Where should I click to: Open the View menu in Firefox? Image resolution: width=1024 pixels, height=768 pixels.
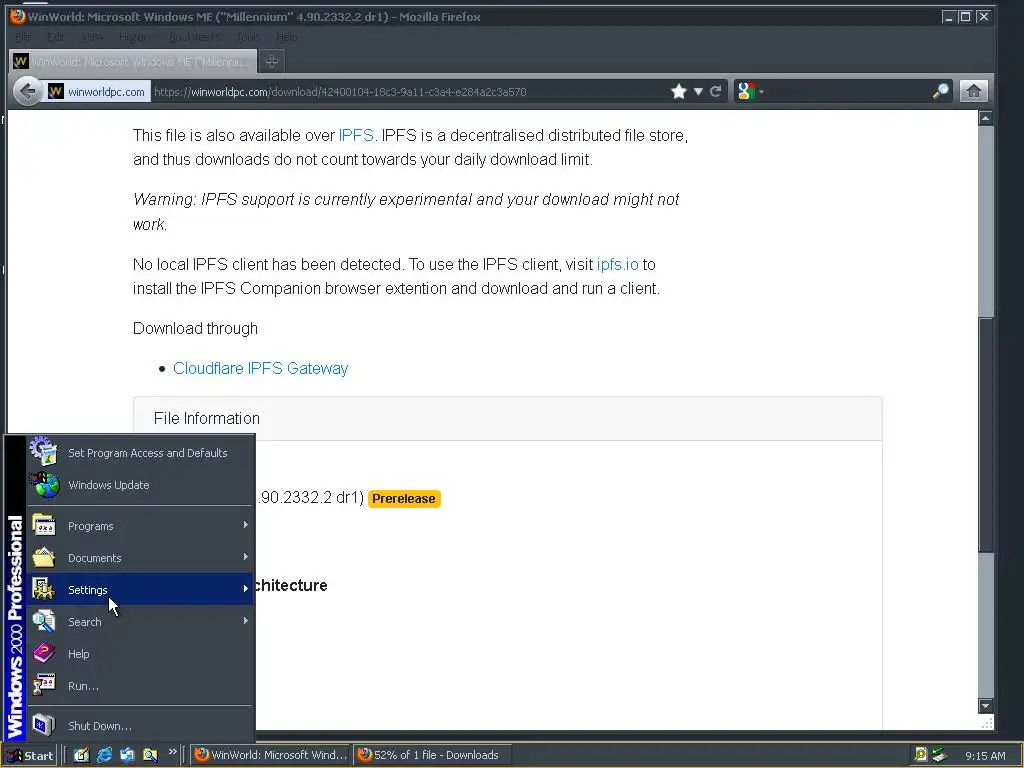92,37
